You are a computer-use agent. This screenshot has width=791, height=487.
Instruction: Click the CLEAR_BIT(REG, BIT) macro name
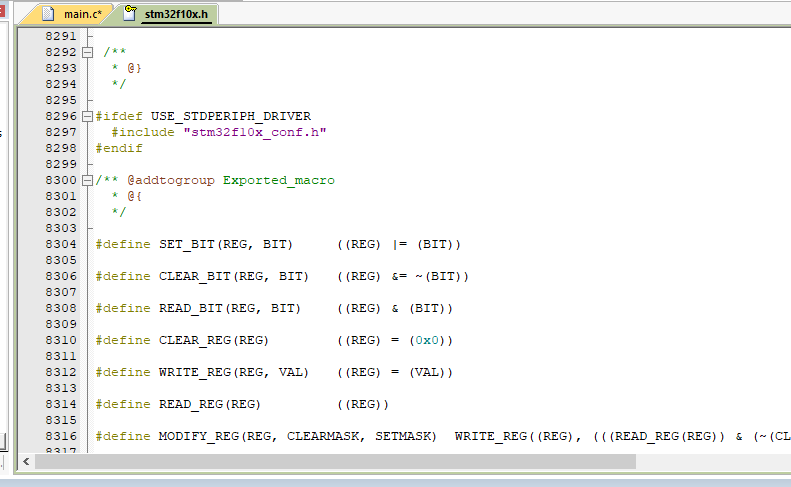pyautogui.click(x=234, y=276)
